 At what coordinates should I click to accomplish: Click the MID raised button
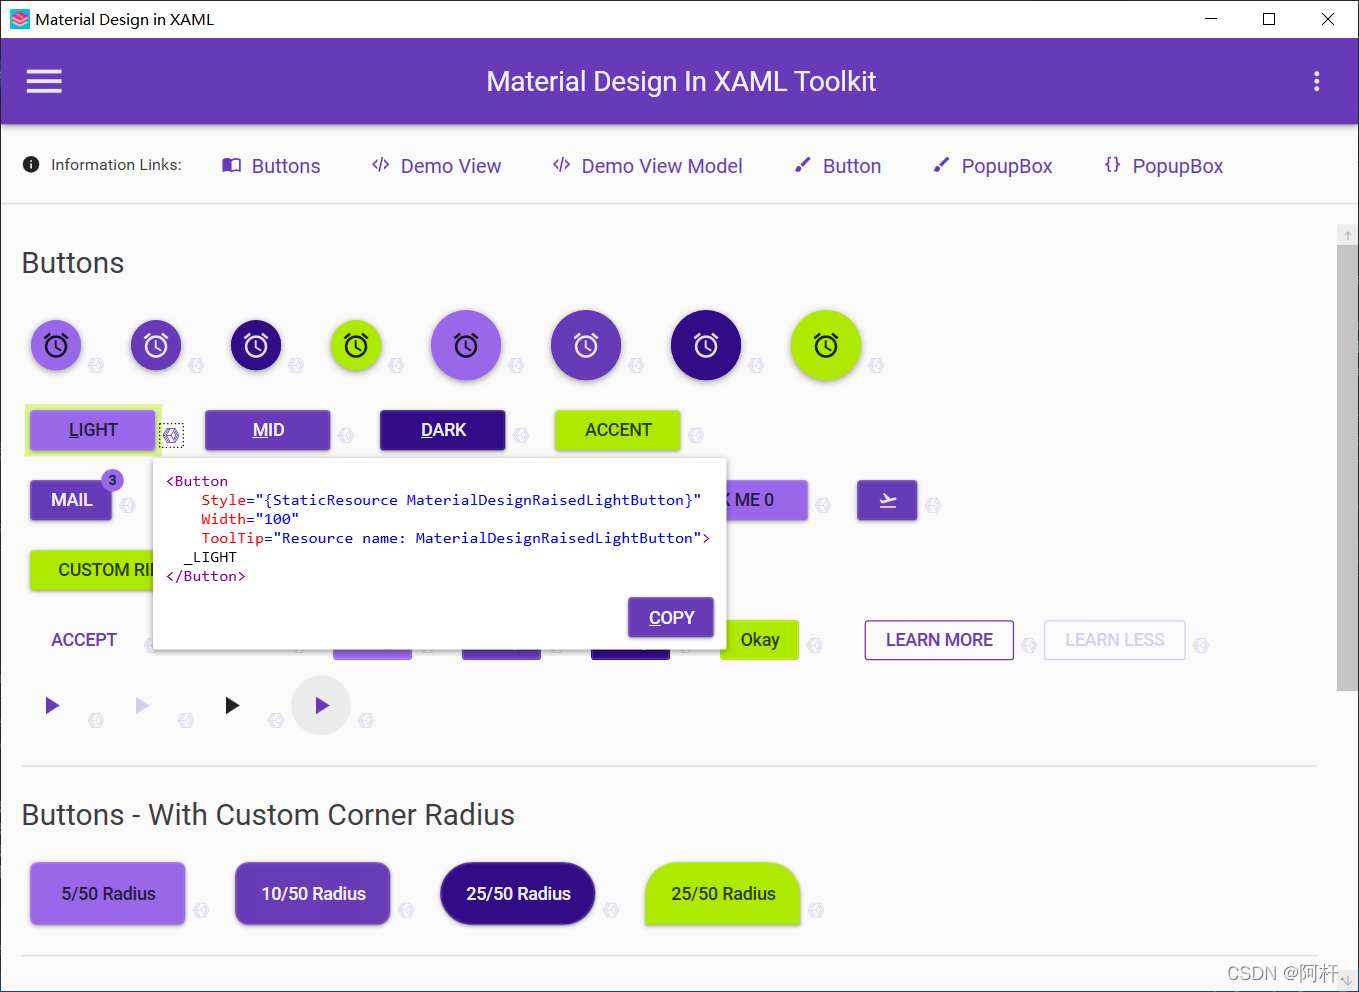268,430
